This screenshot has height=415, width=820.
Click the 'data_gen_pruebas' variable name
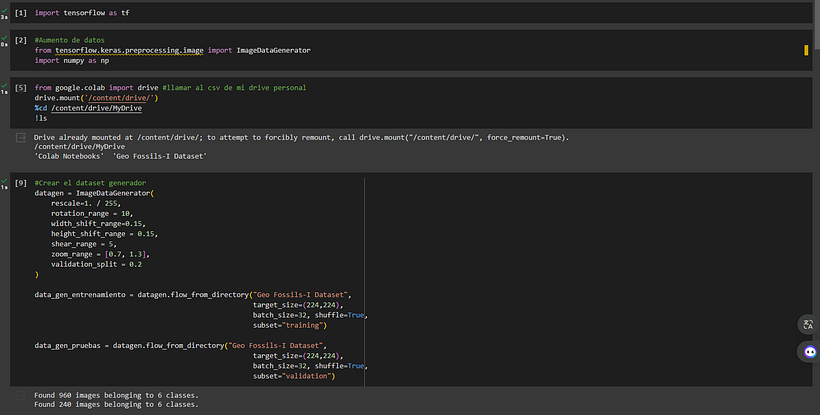tap(67, 345)
